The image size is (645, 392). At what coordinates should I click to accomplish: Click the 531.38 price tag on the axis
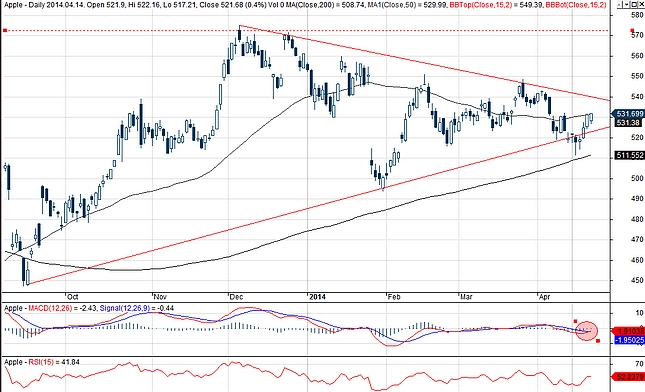(629, 123)
